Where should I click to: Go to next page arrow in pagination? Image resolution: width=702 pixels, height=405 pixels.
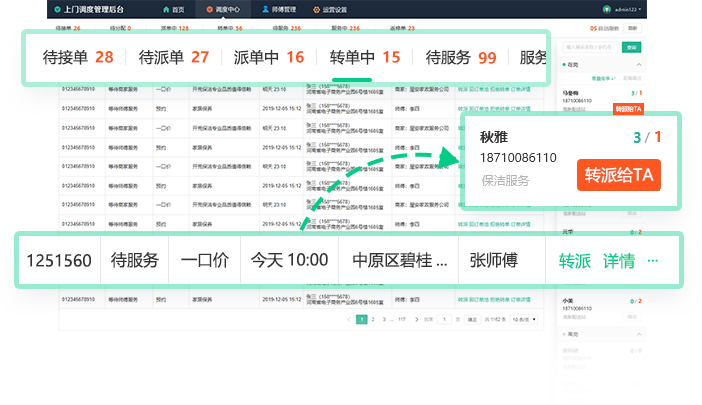415,319
